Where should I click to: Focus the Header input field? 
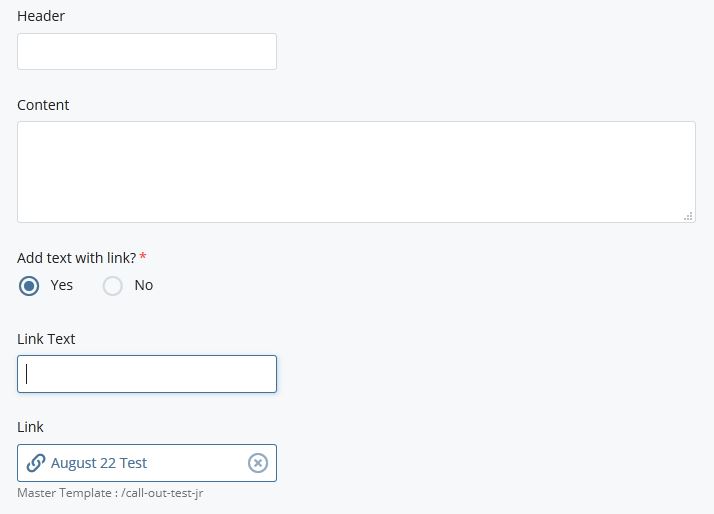(147, 52)
